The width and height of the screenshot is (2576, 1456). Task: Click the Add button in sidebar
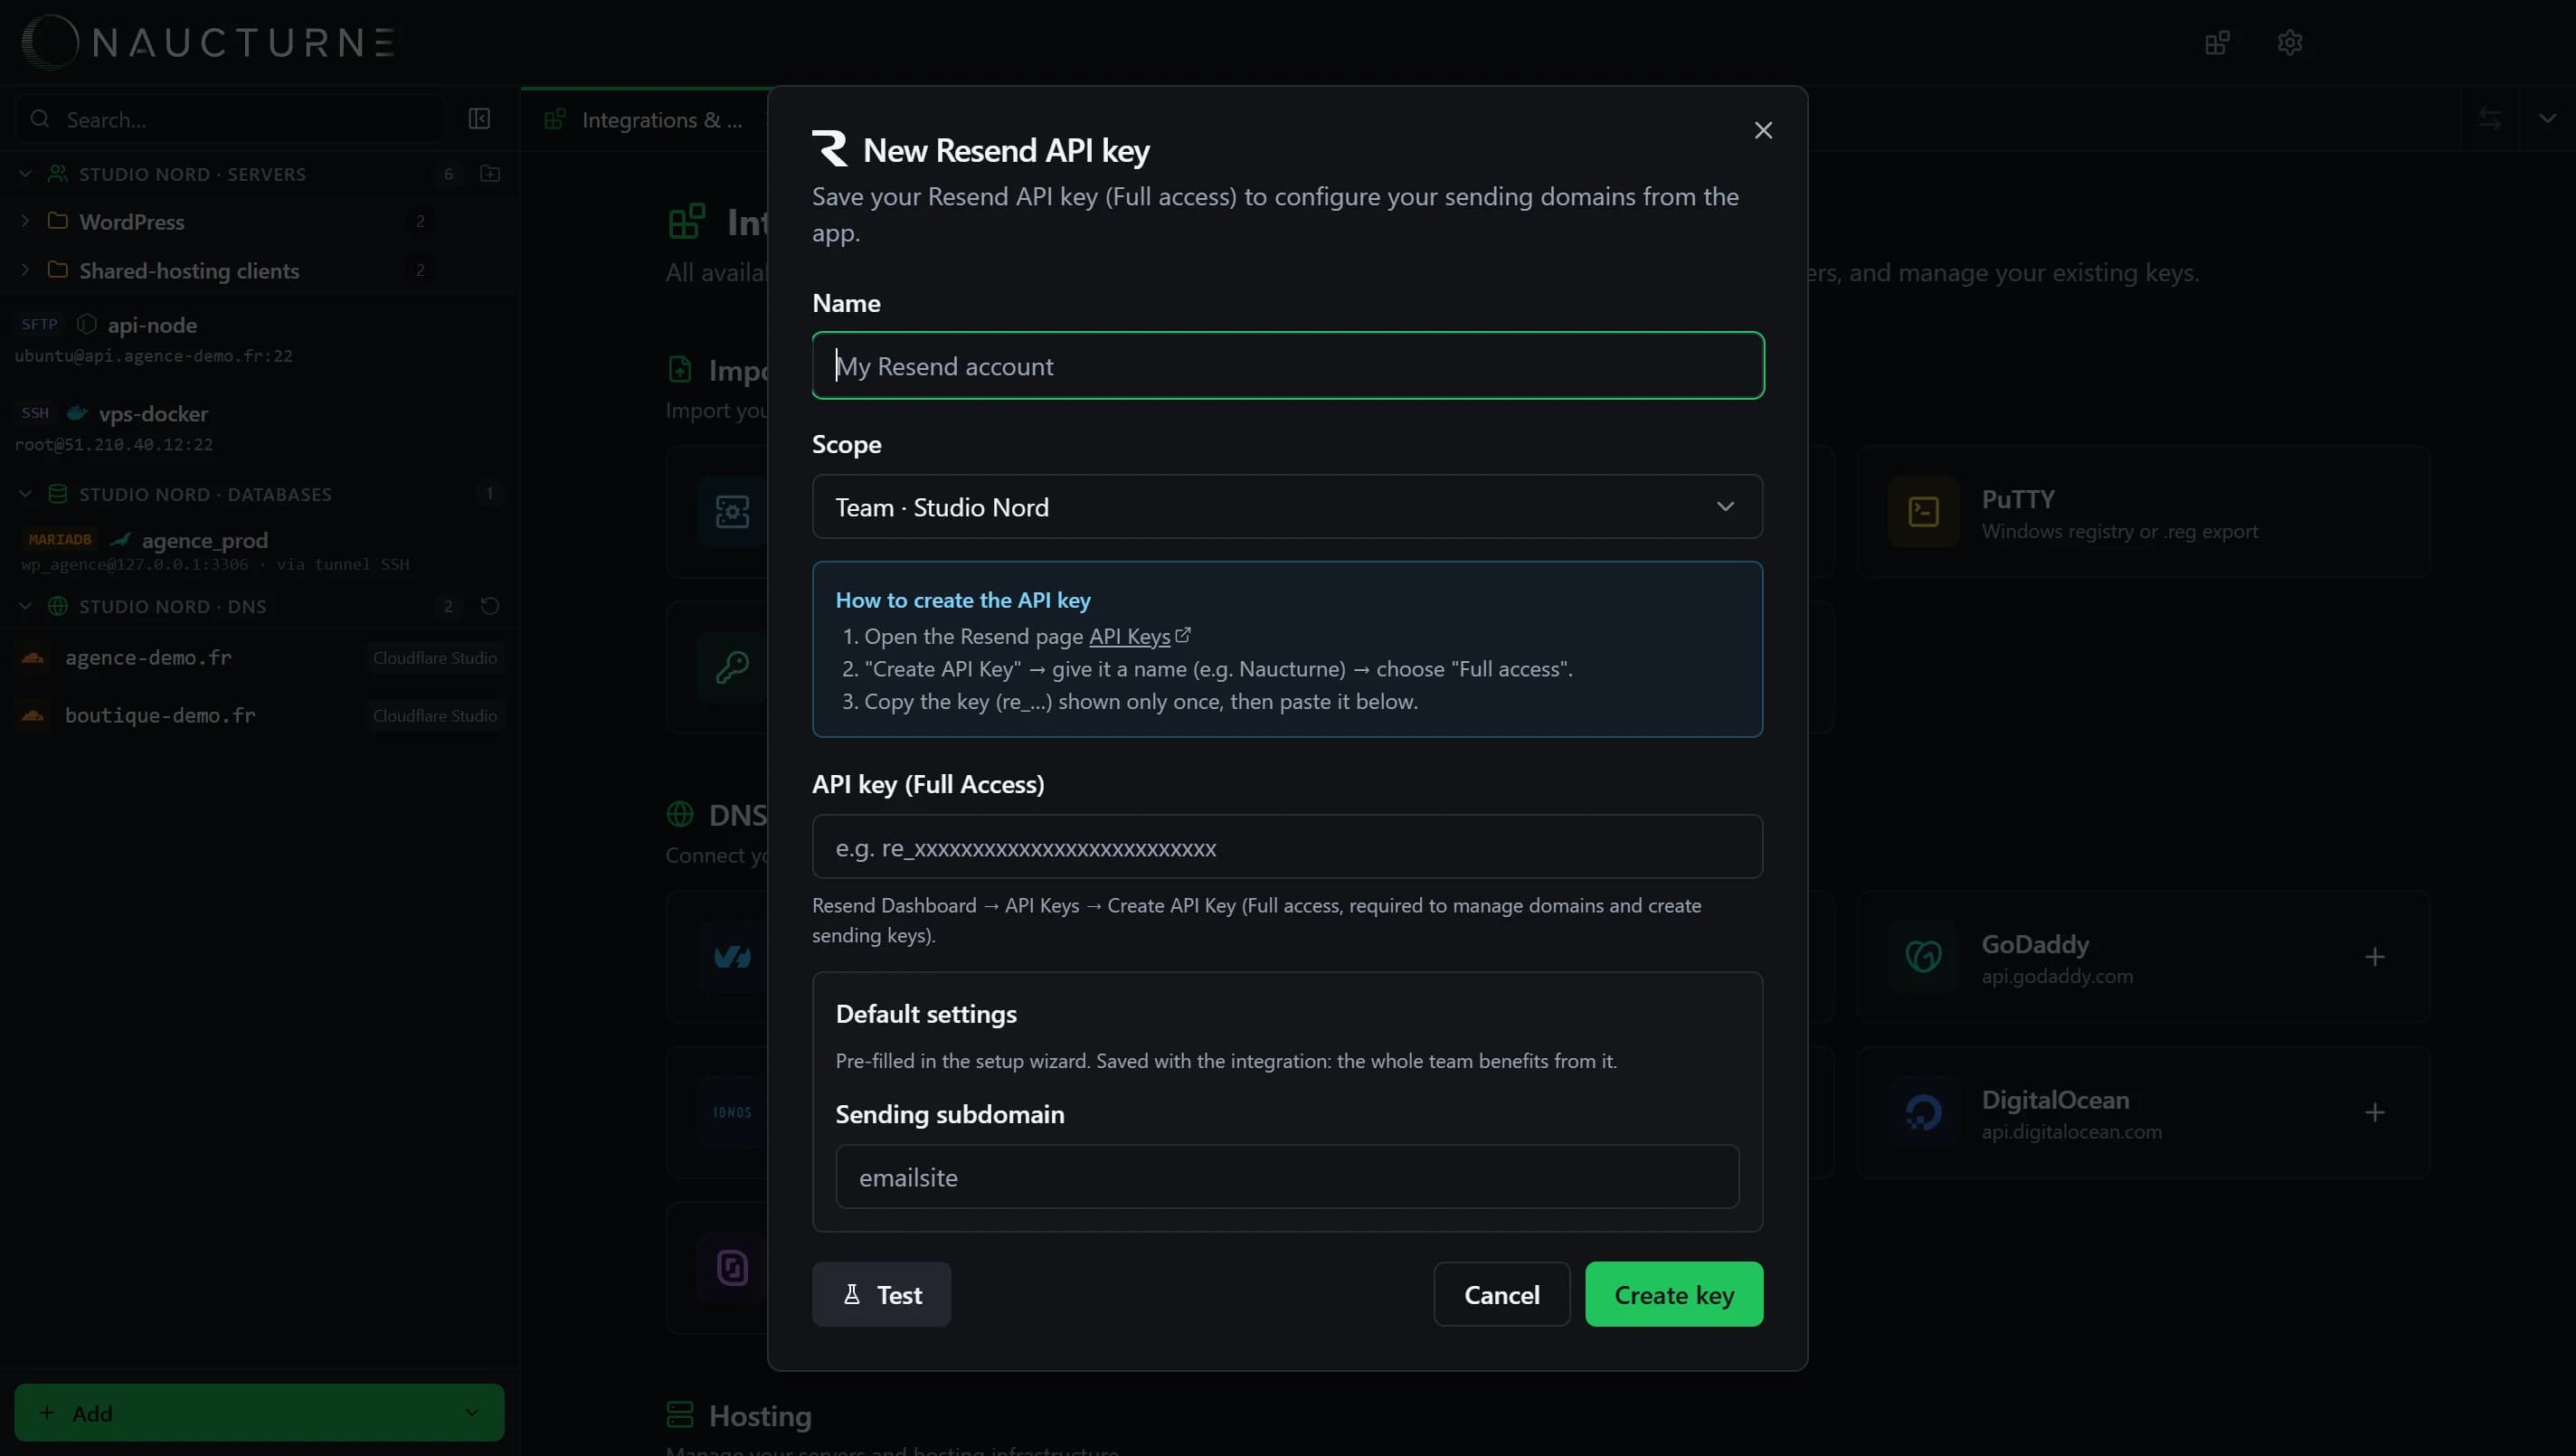259,1413
